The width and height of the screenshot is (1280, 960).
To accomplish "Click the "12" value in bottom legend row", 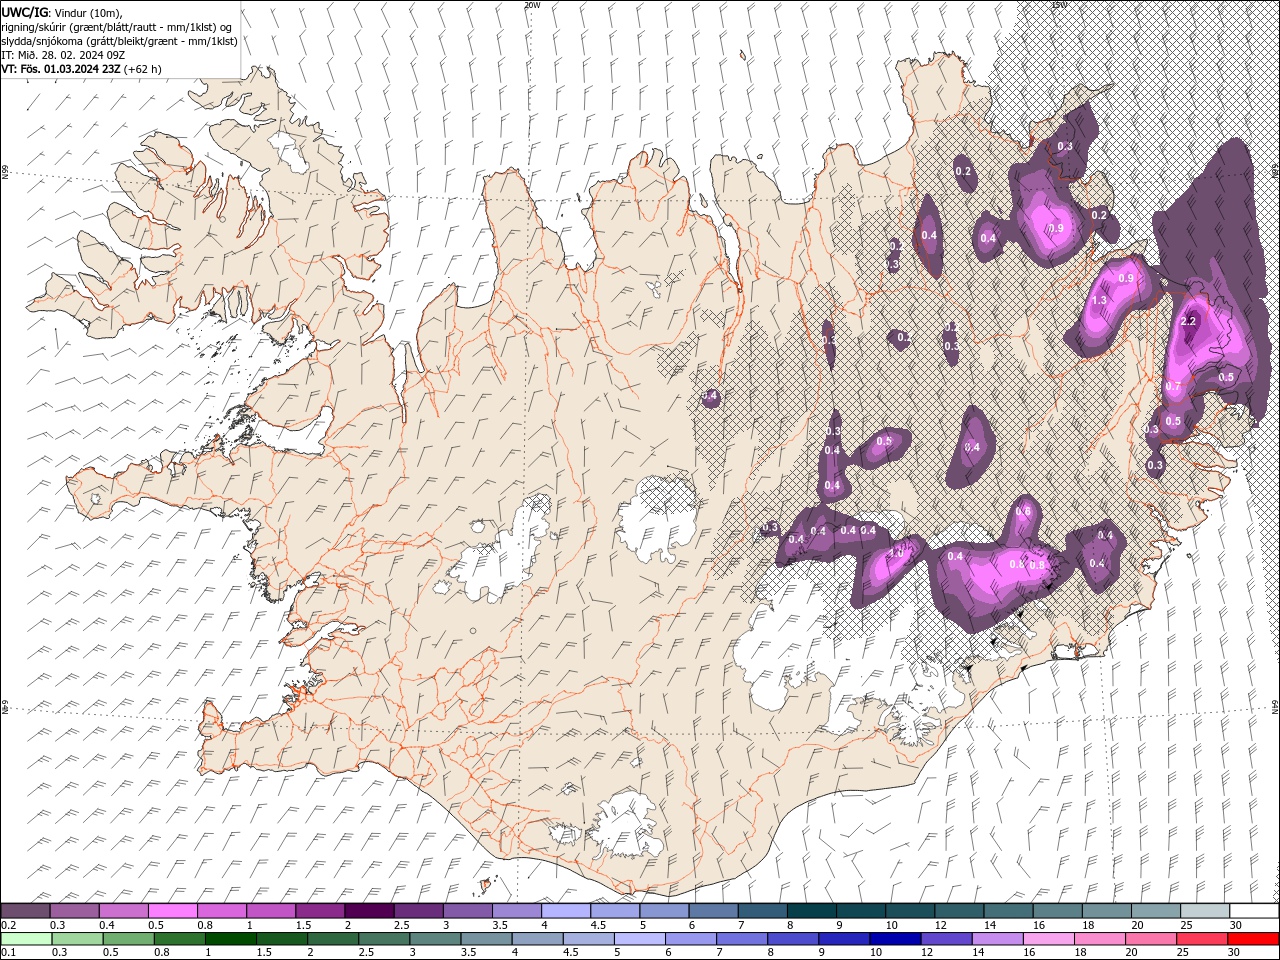I will click(928, 953).
